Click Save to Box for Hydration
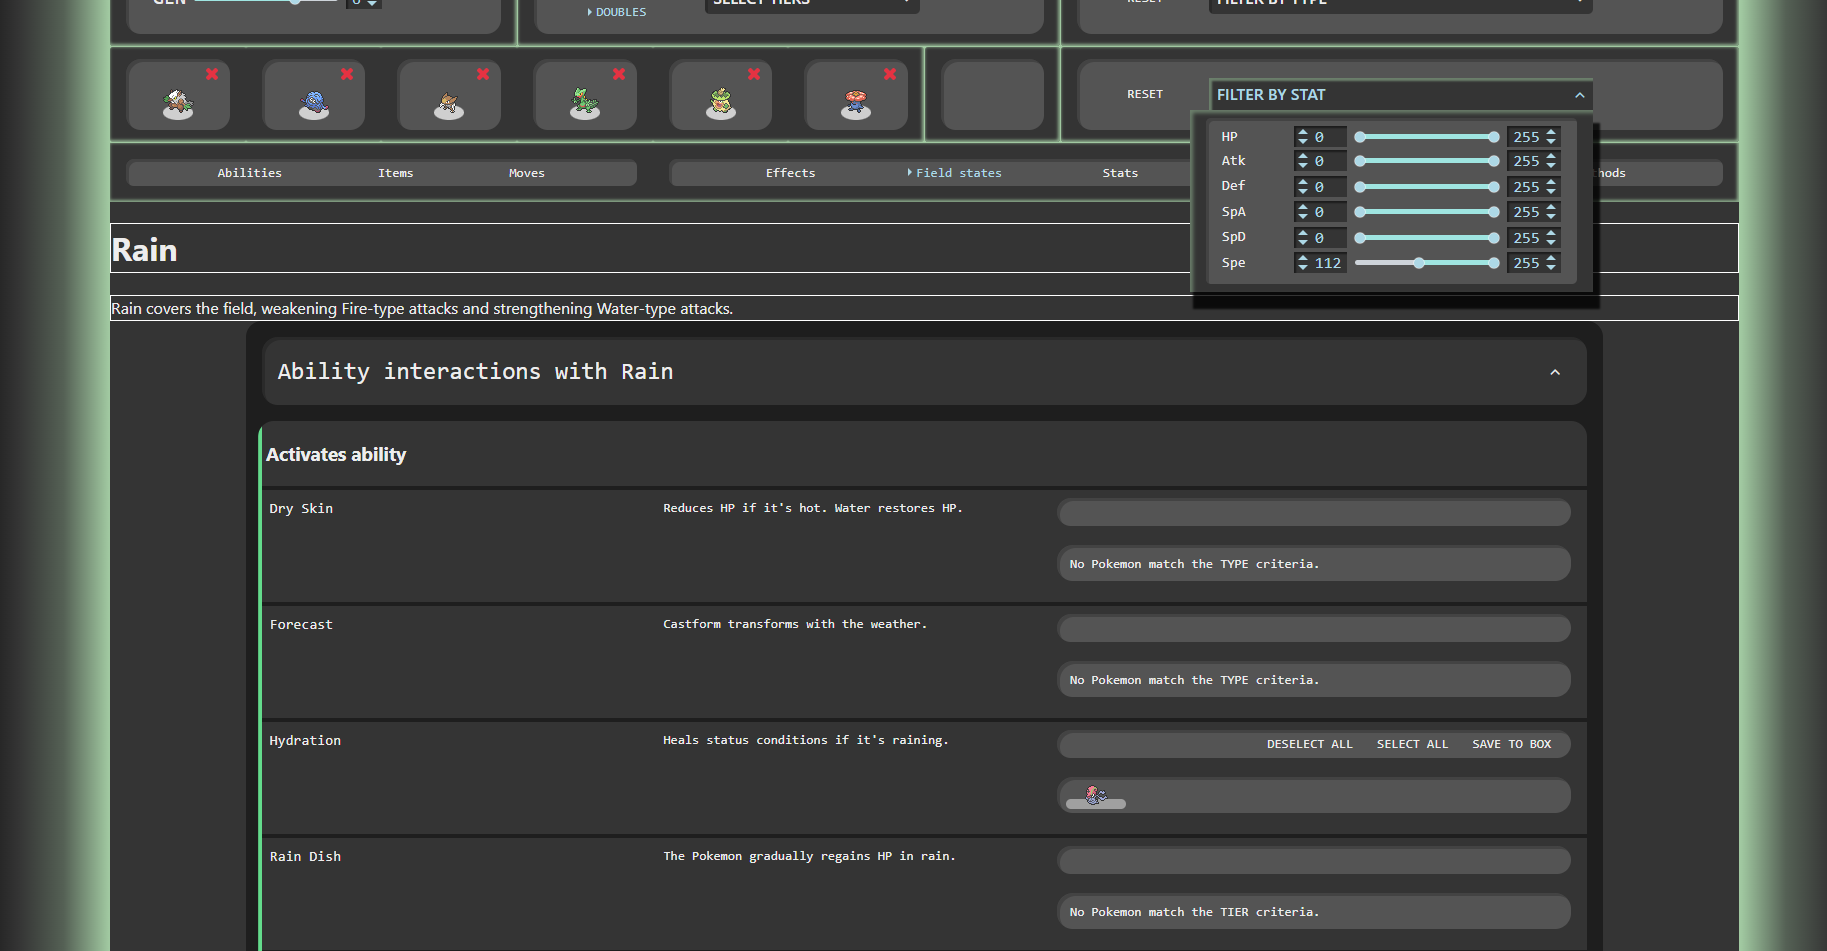The width and height of the screenshot is (1827, 951). pyautogui.click(x=1511, y=744)
